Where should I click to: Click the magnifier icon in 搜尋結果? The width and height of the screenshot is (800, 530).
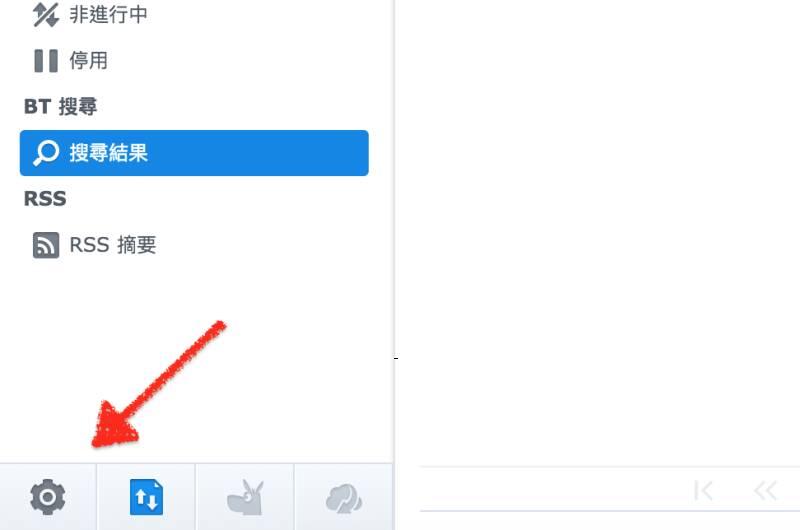[46, 153]
